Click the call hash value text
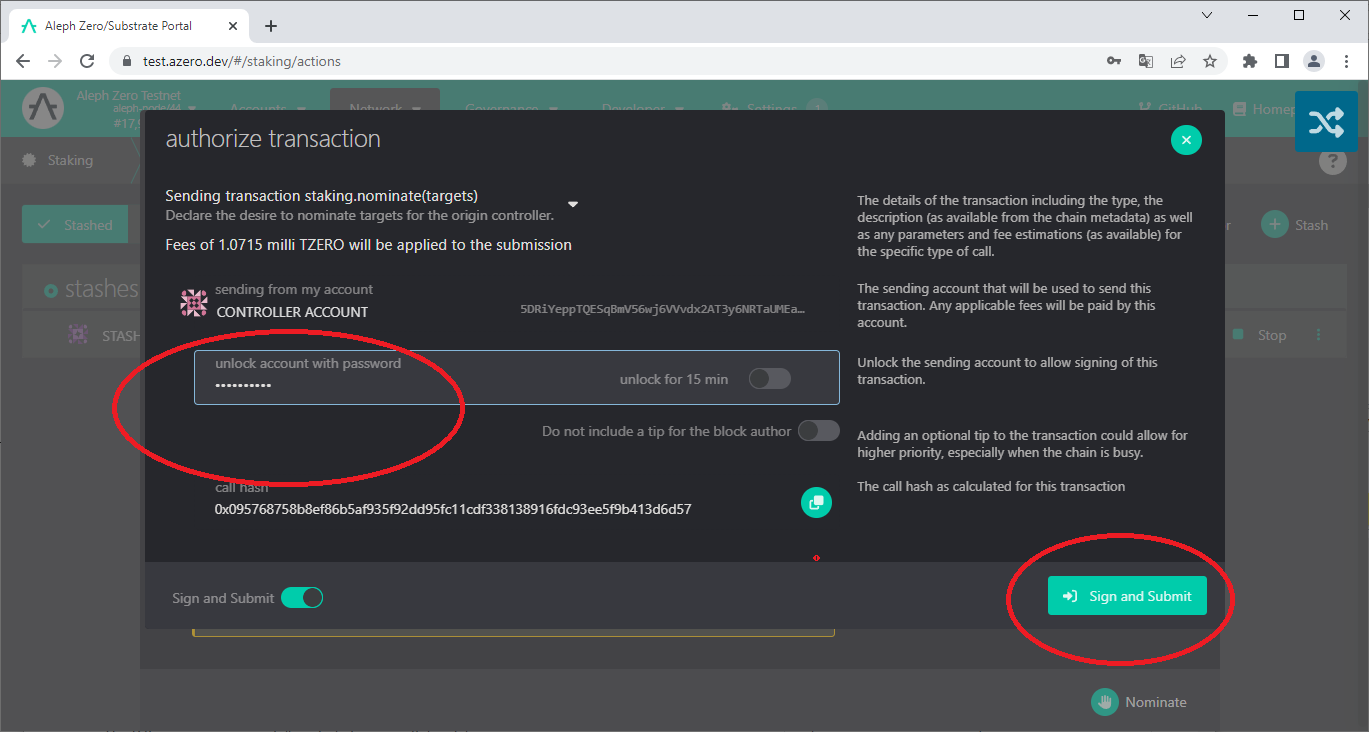Viewport: 1369px width, 732px height. pos(453,509)
